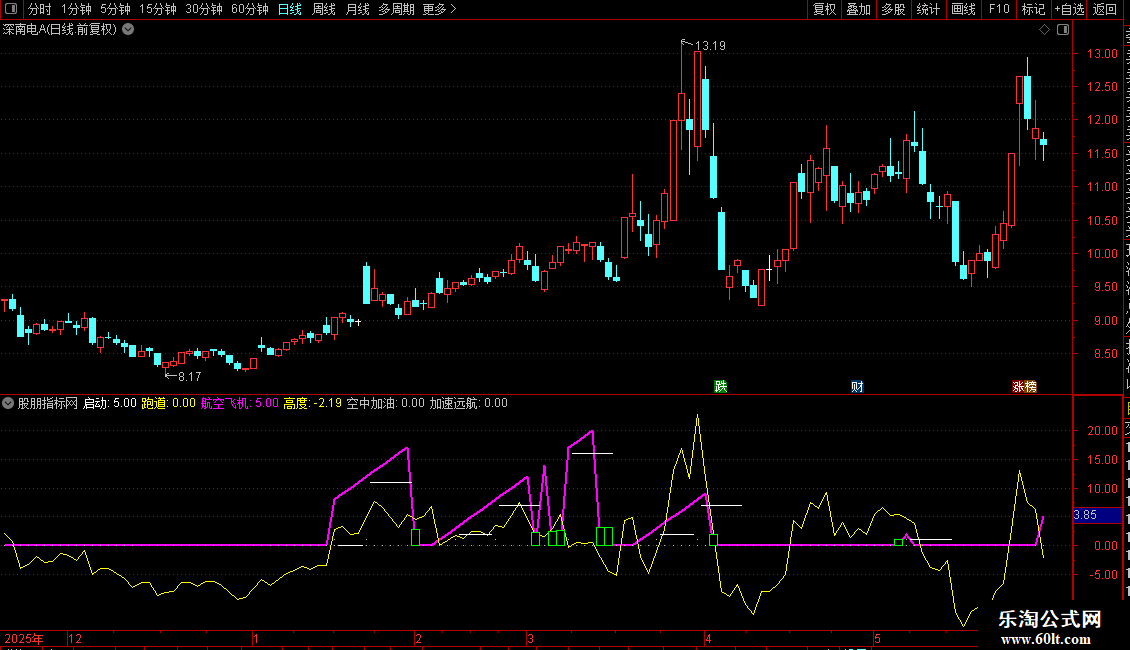Image resolution: width=1130 pixels, height=650 pixels.
Task: Click the 8.17 low price label
Action: tap(190, 377)
